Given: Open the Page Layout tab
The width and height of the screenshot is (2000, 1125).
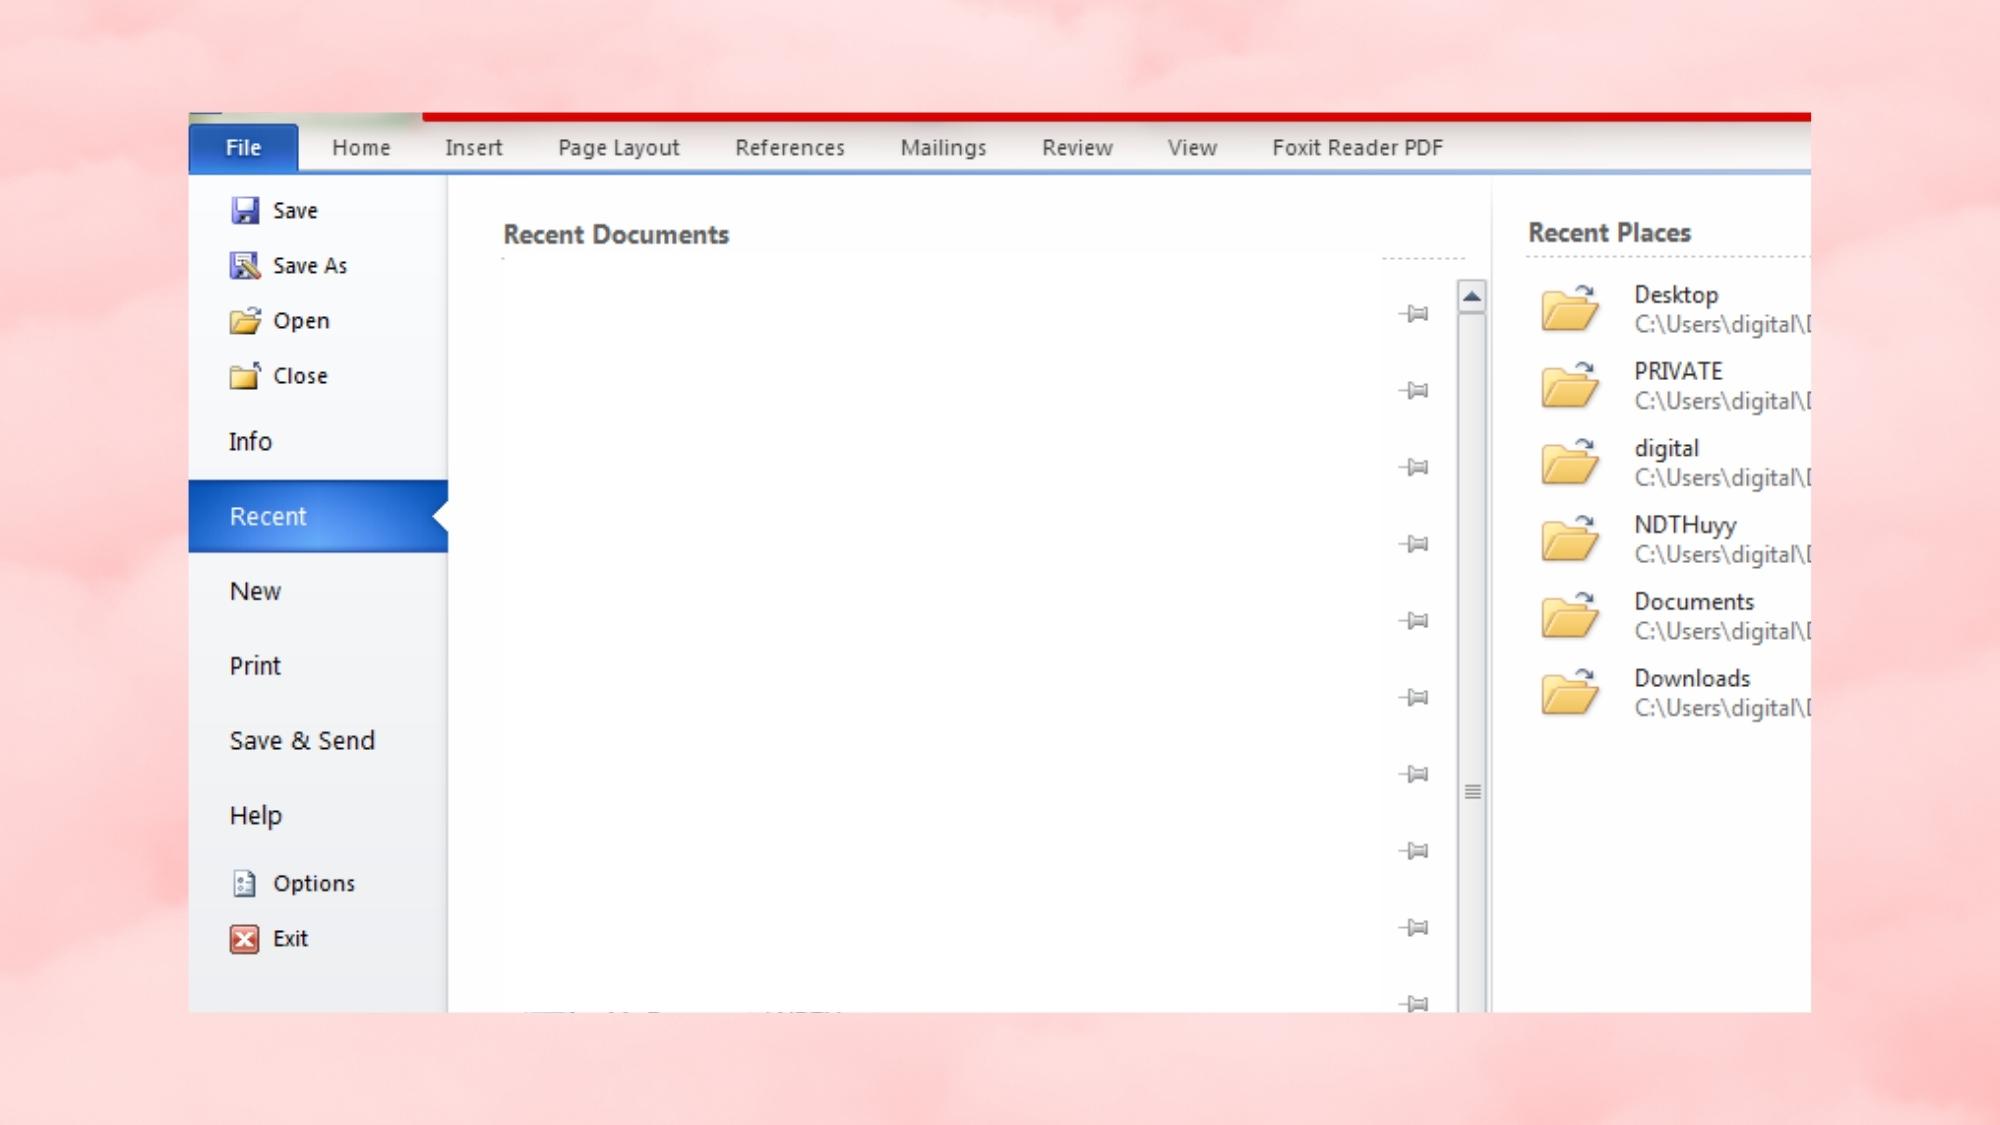Looking at the screenshot, I should pyautogui.click(x=618, y=147).
